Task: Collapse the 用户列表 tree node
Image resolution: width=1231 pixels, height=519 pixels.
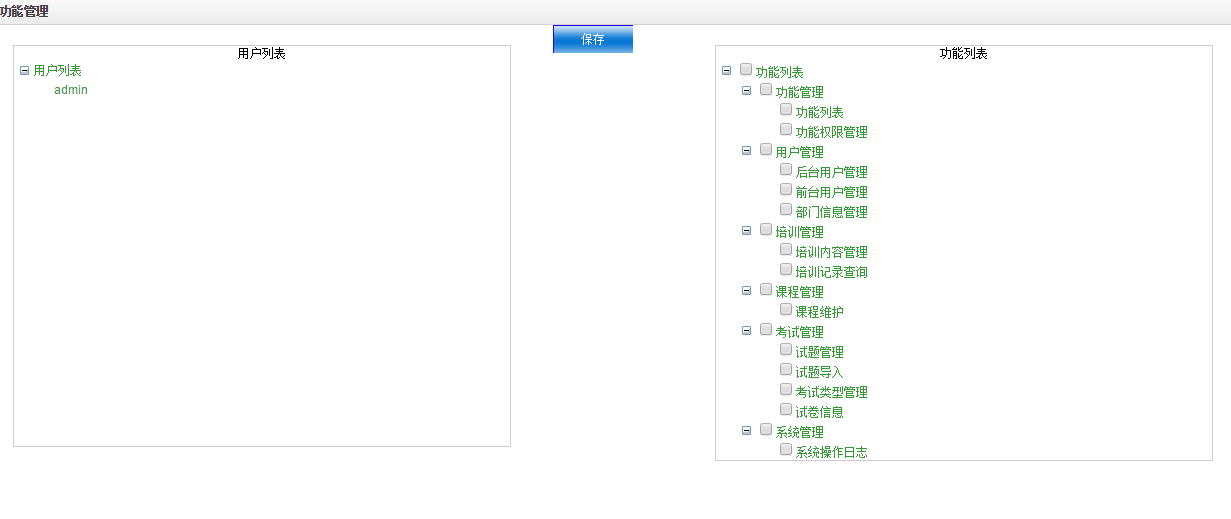Action: (25, 70)
